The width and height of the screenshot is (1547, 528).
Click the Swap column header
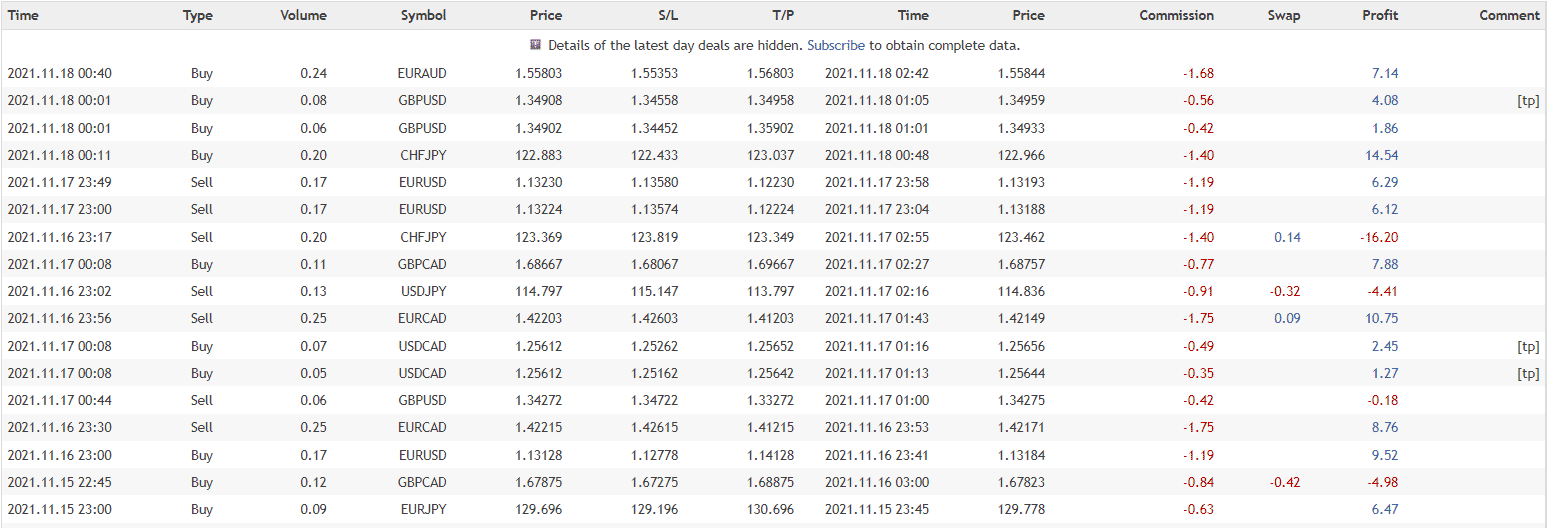[1284, 15]
